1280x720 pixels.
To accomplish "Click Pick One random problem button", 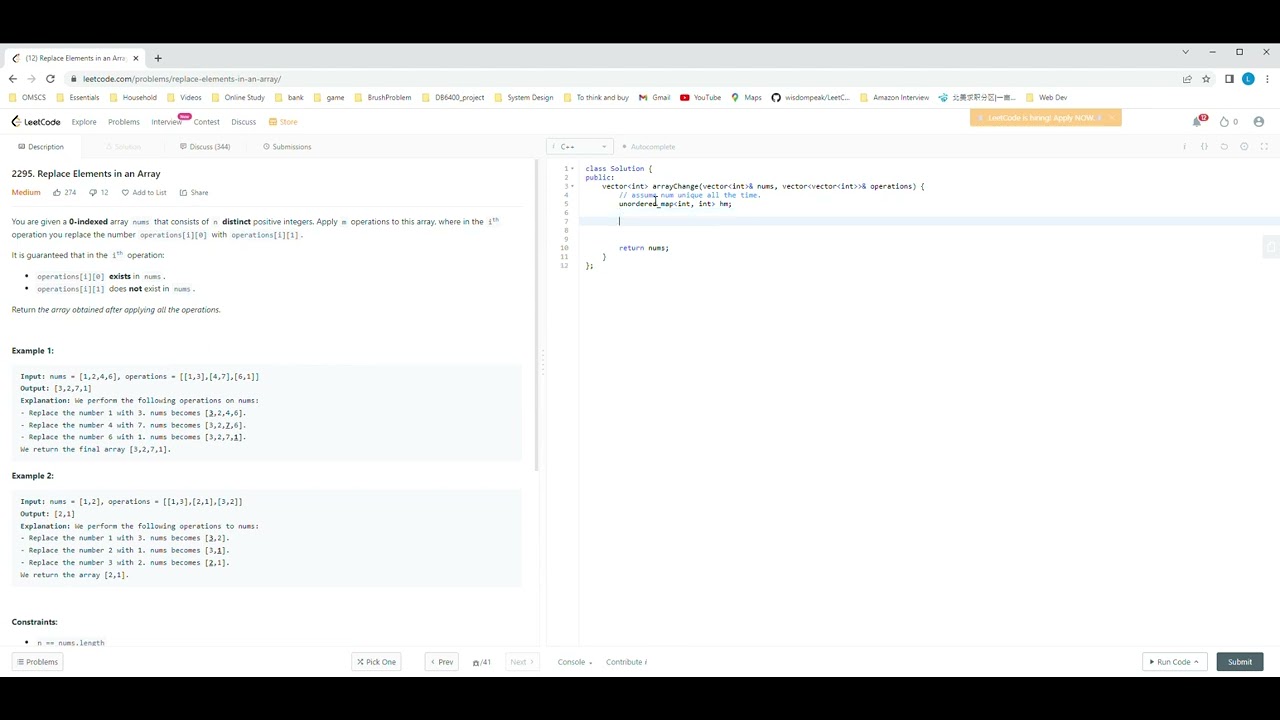I will (x=377, y=662).
